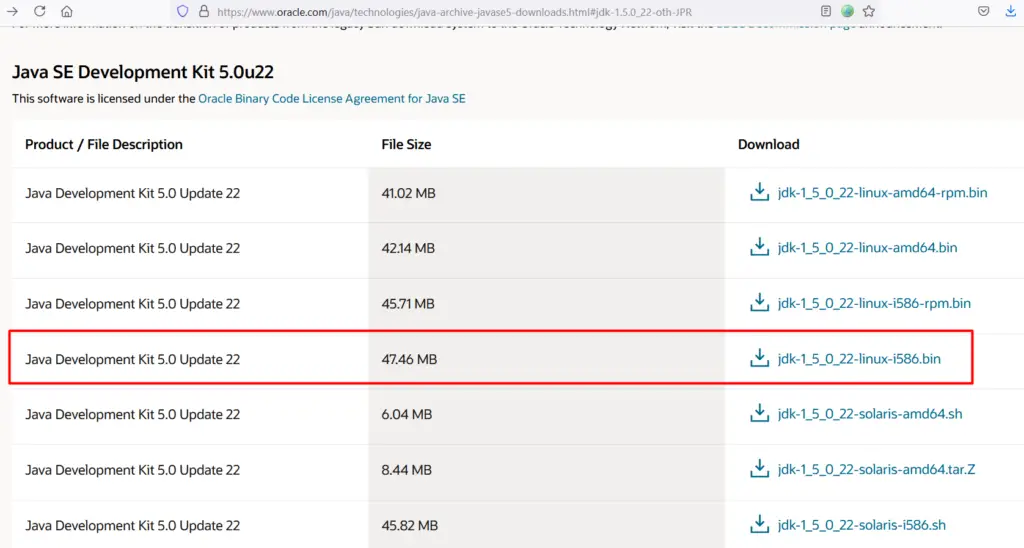
Task: Click description text in the 45.82 MB row
Action: [133, 525]
